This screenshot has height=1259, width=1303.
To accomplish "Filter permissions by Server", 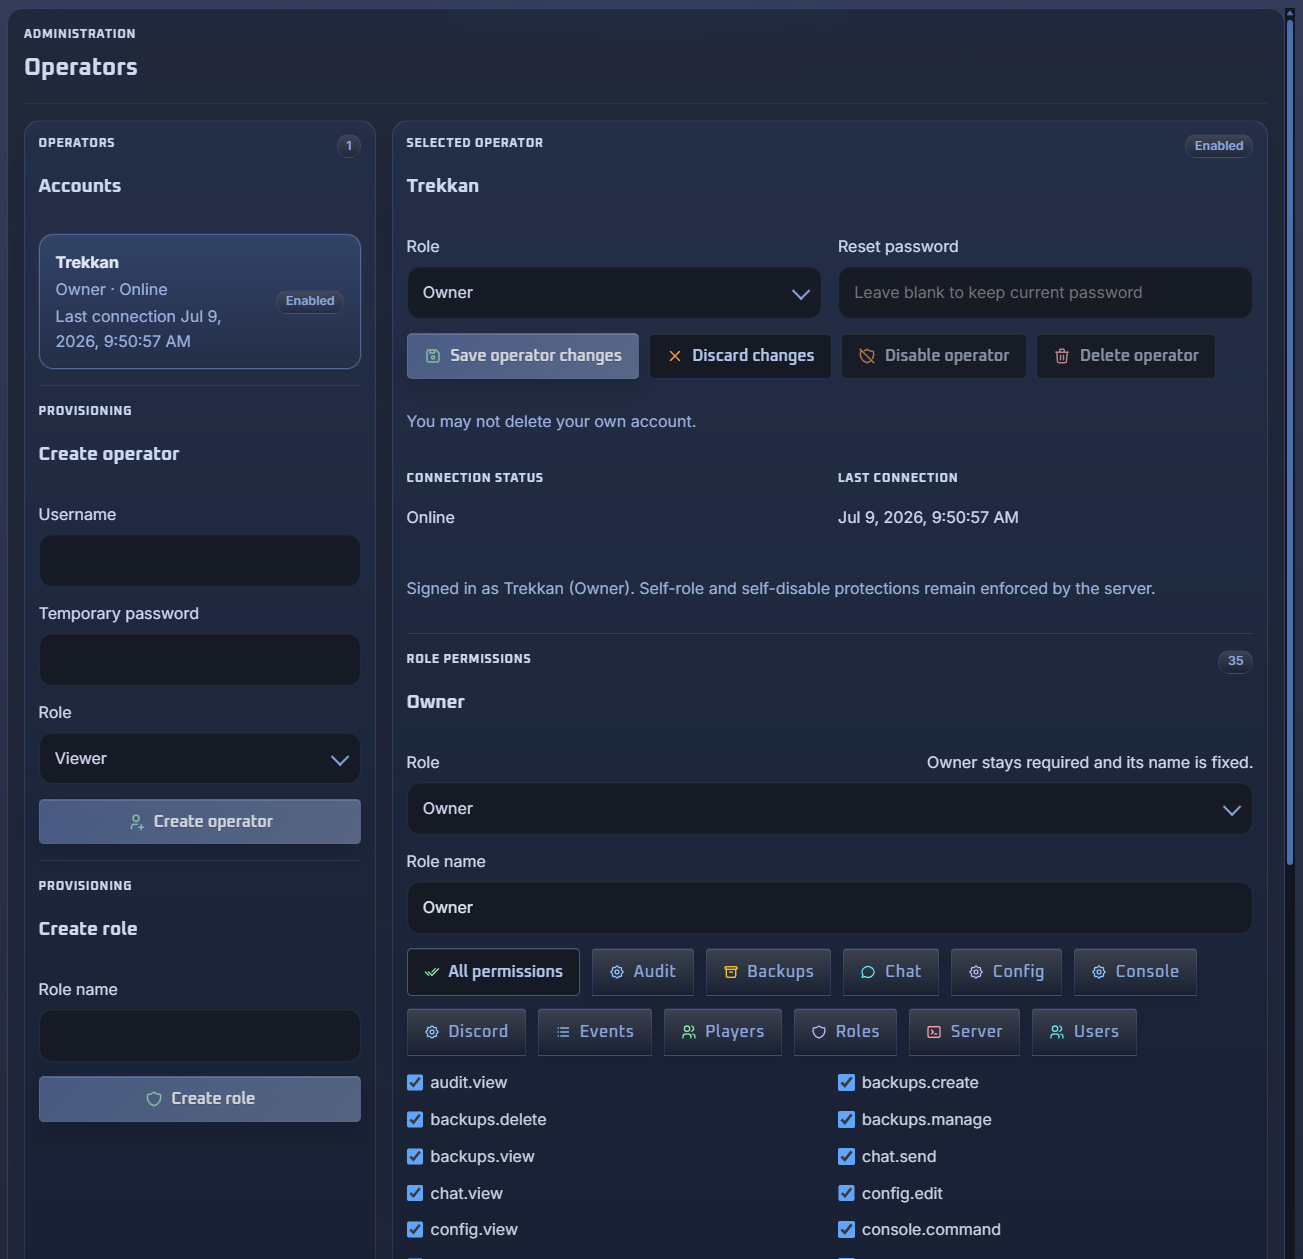I will click(964, 1032).
